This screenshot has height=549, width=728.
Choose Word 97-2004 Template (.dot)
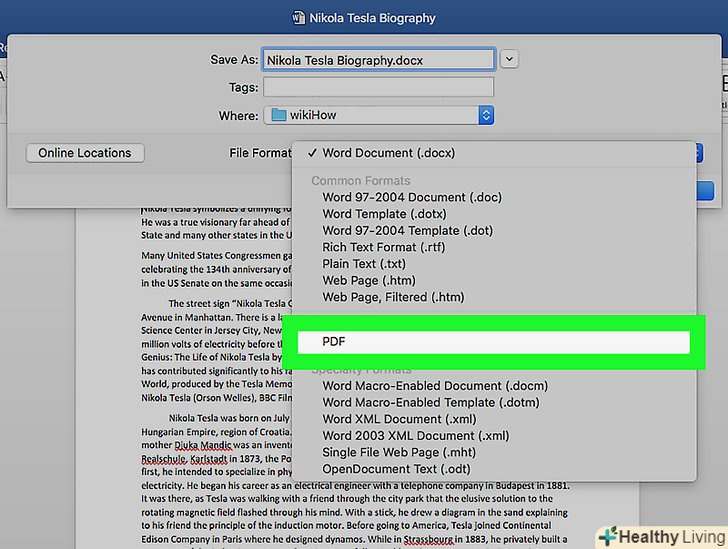click(494, 231)
